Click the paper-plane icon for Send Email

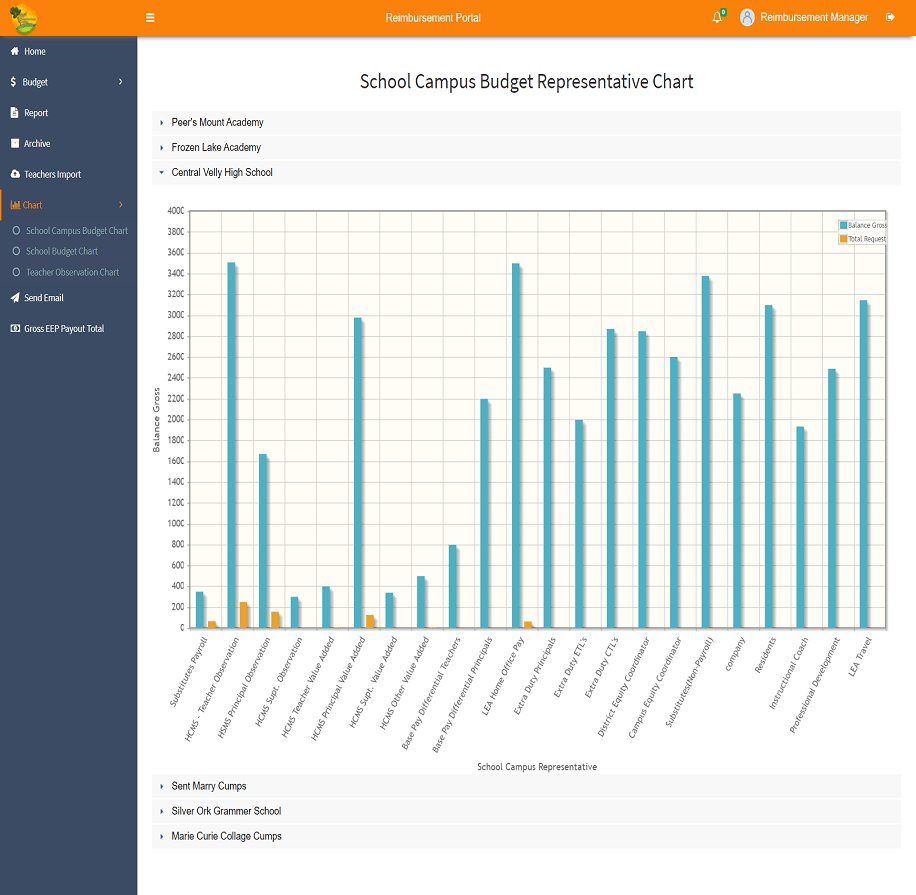[14, 297]
